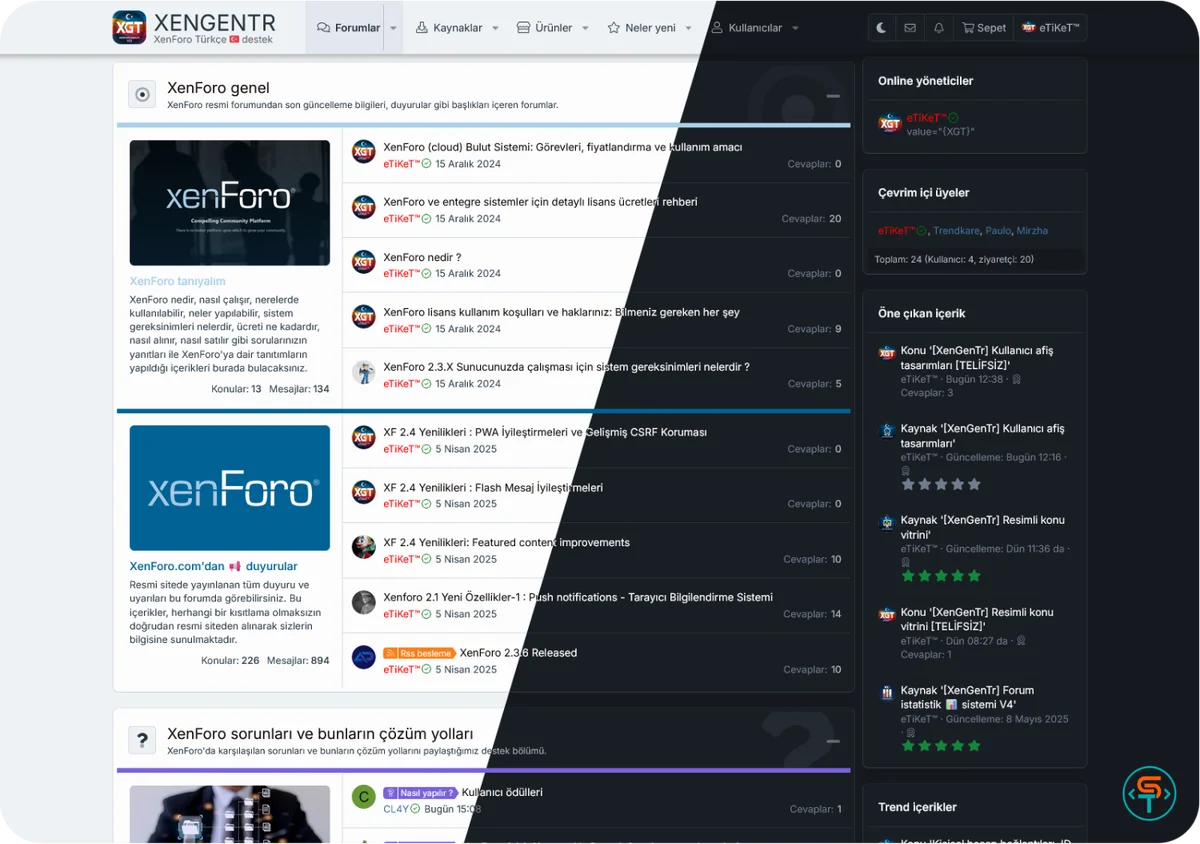Open thread about detaylı lisans ücretleri rehberi
This screenshot has width=1200, height=844.
point(540,202)
